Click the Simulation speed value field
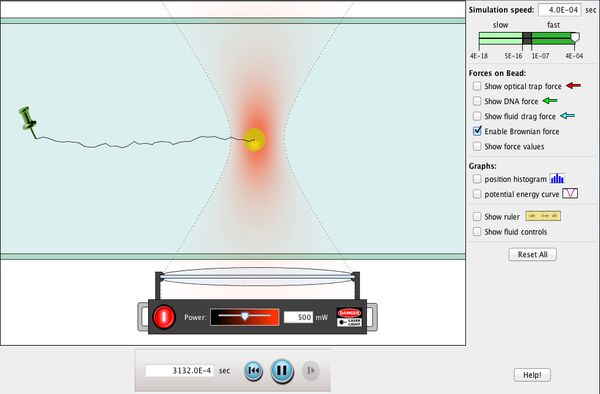This screenshot has width=600, height=394. (559, 10)
